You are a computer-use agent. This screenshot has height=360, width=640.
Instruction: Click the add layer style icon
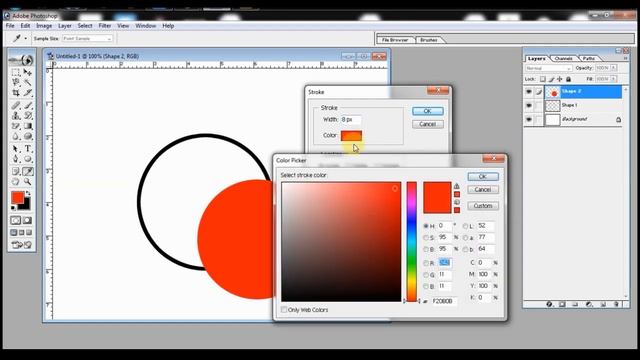[x=549, y=304]
